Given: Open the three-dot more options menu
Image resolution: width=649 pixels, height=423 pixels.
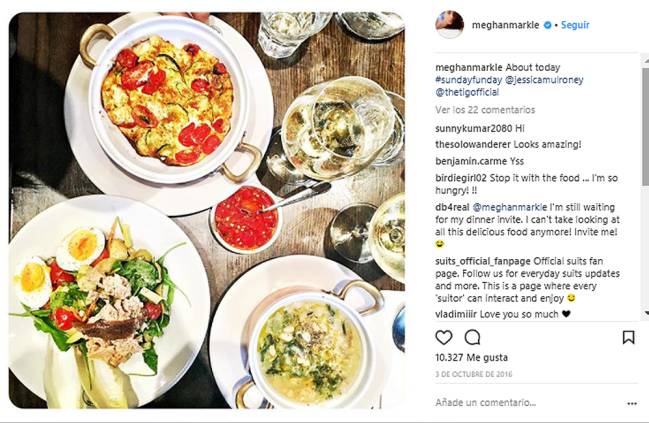Looking at the screenshot, I should [632, 404].
